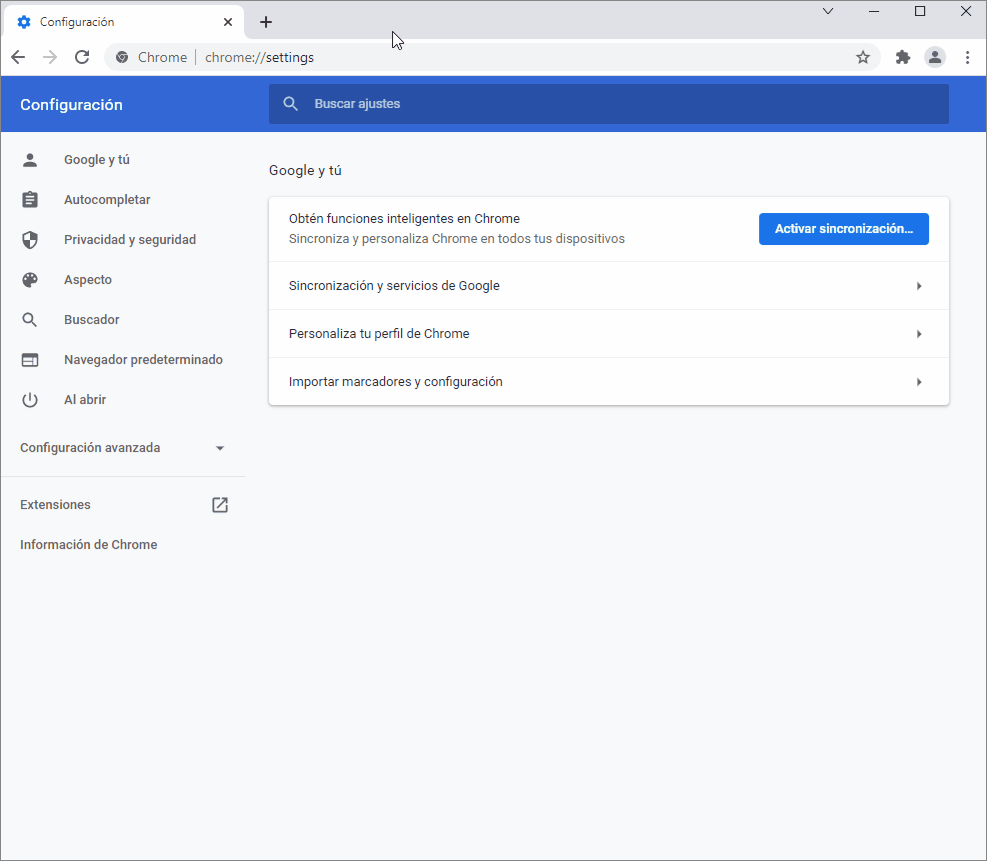The width and height of the screenshot is (987, 861).
Task: Click the clipboard icon beside Autocompletar
Action: 30,200
